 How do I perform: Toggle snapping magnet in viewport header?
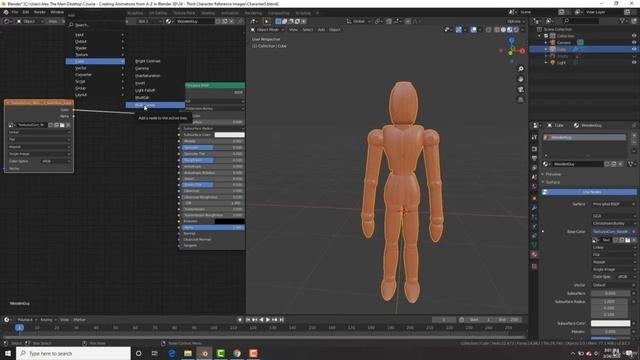[x=389, y=21]
